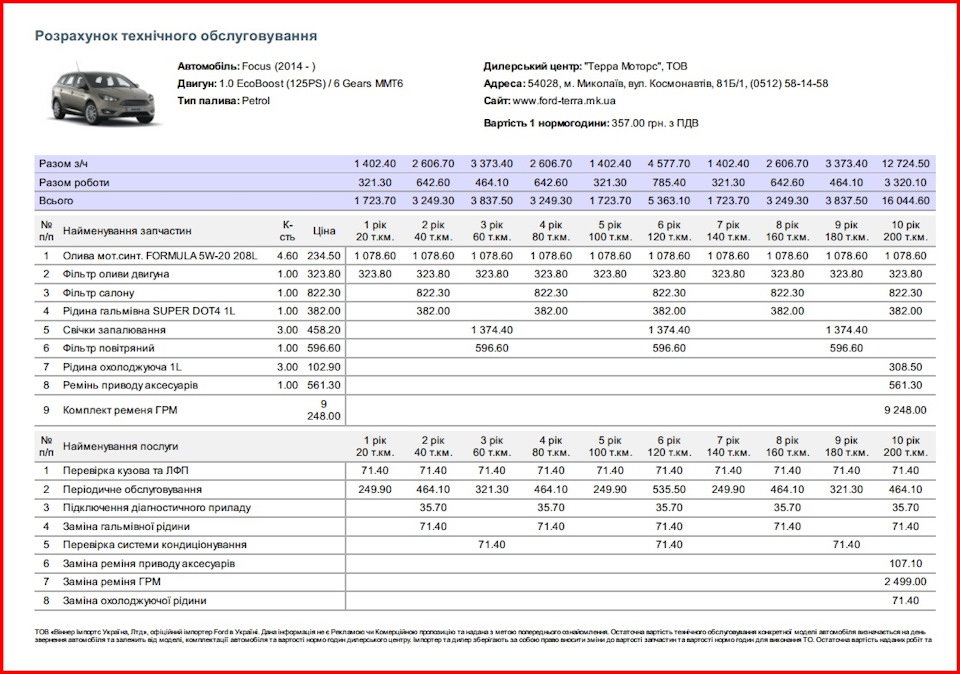Image resolution: width=960 pixels, height=674 pixels.
Task: Click the 4 577.70 value in Разом з/ч row
Action: tap(669, 163)
